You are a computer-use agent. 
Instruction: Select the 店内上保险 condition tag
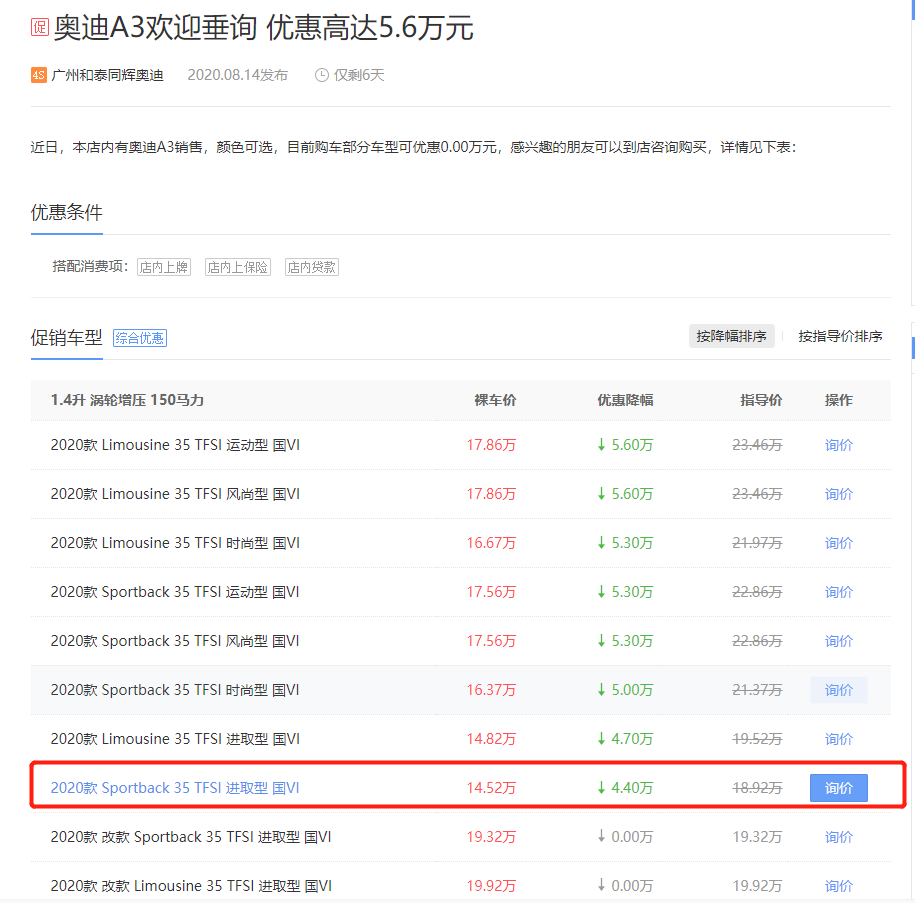pyautogui.click(x=238, y=267)
